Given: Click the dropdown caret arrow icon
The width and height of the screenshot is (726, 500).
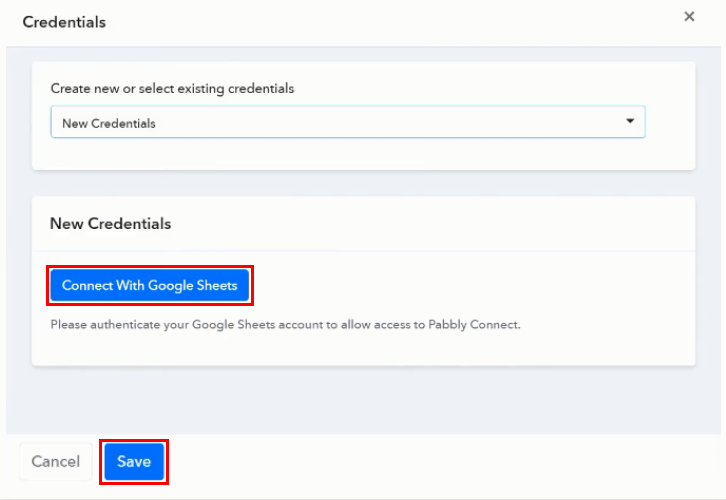Looking at the screenshot, I should click(x=630, y=121).
